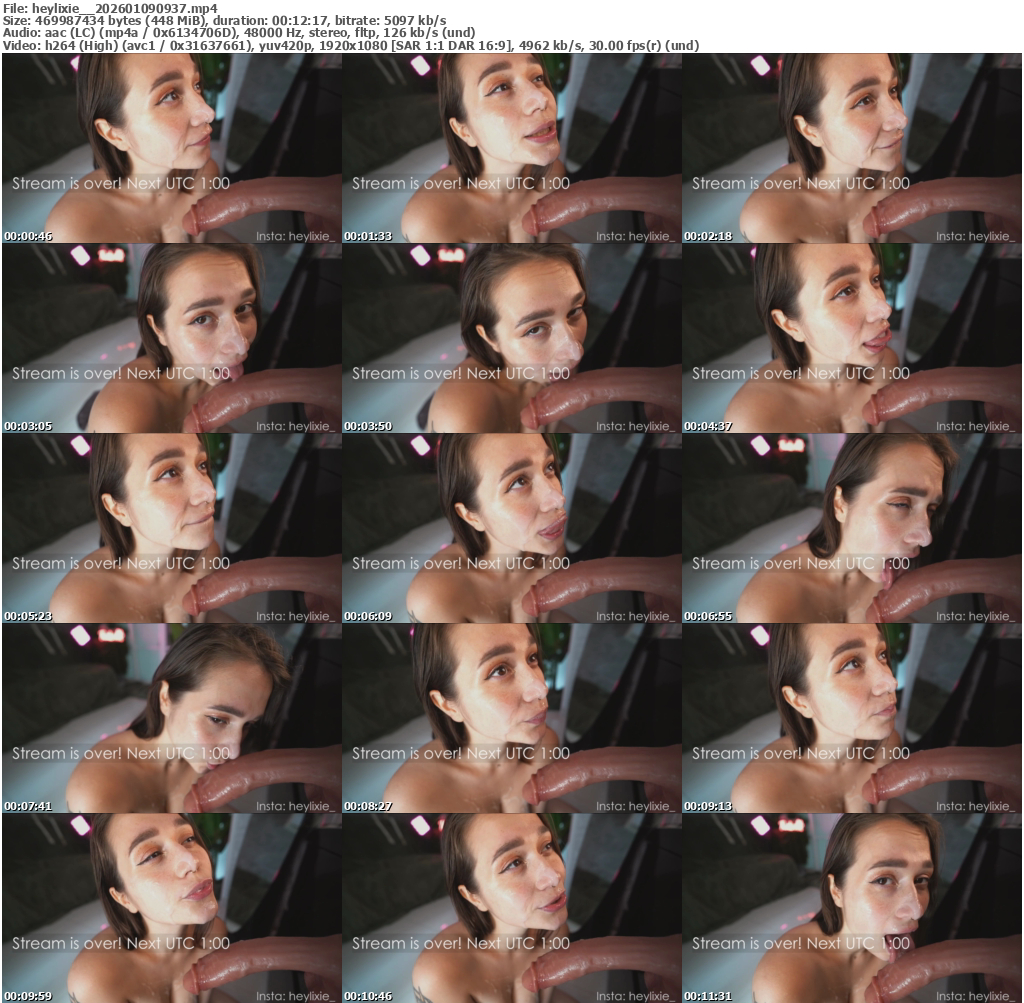Click the 'Audio: aac (LC)' header line
The image size is (1024, 1003).
coord(239,33)
